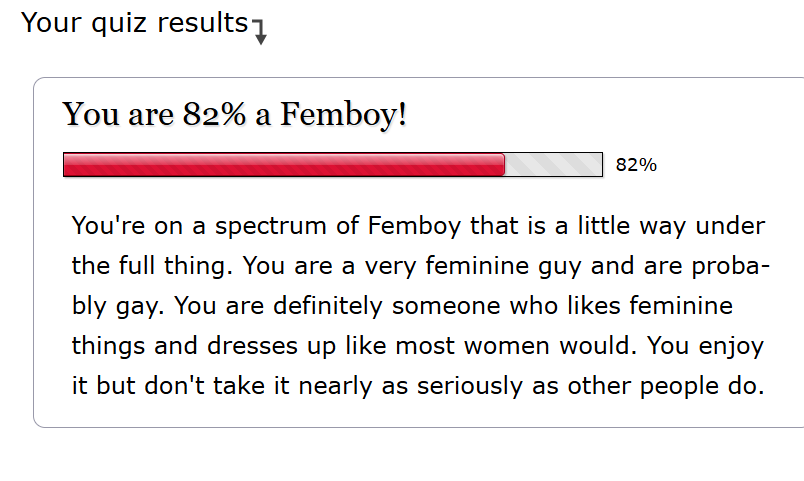Click the 82% label right of the bar
Screen dimensions: 804x481
point(636,165)
